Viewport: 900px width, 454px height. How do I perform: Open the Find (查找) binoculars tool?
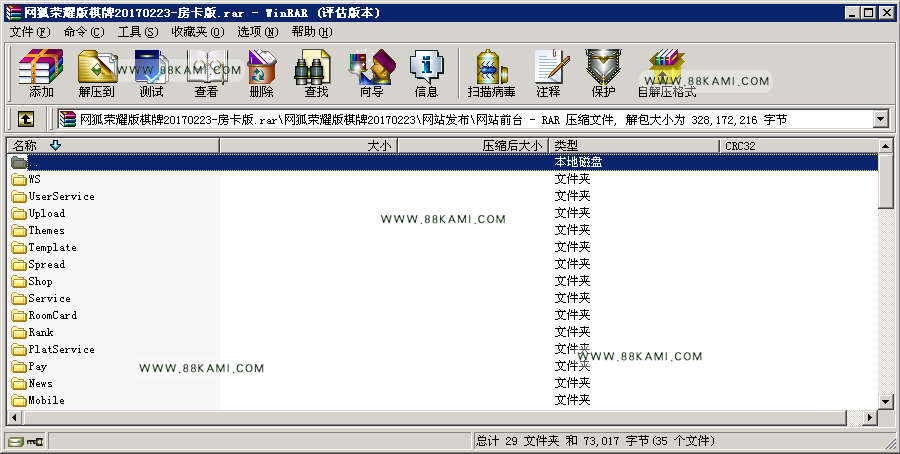pos(316,73)
